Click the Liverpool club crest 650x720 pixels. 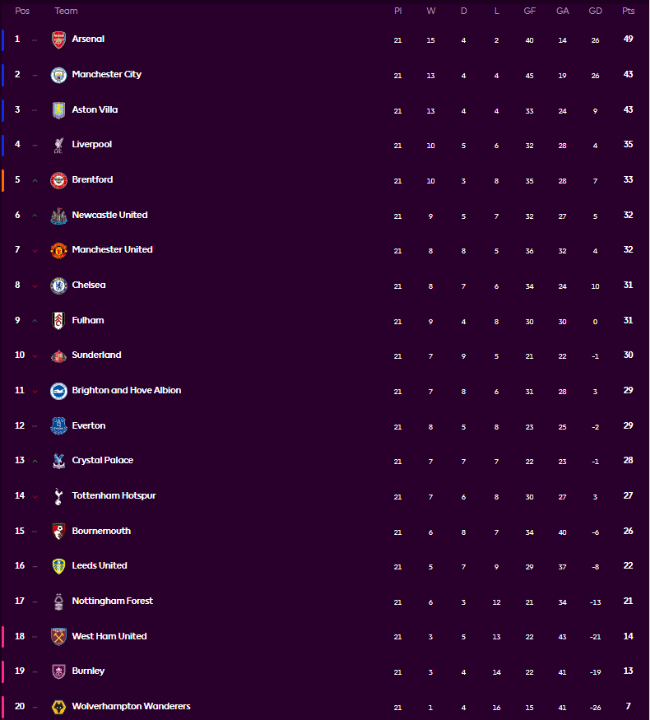58,145
